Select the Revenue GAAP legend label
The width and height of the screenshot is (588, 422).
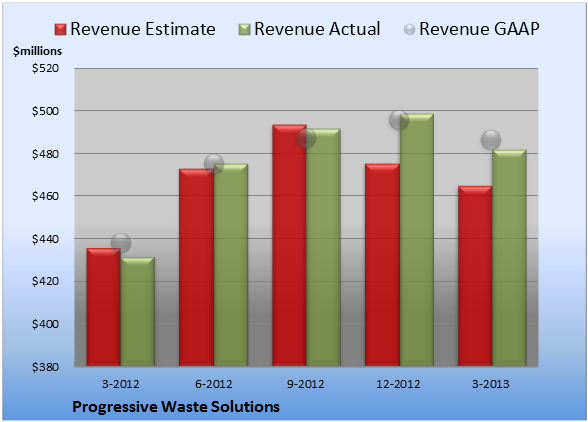(x=479, y=29)
